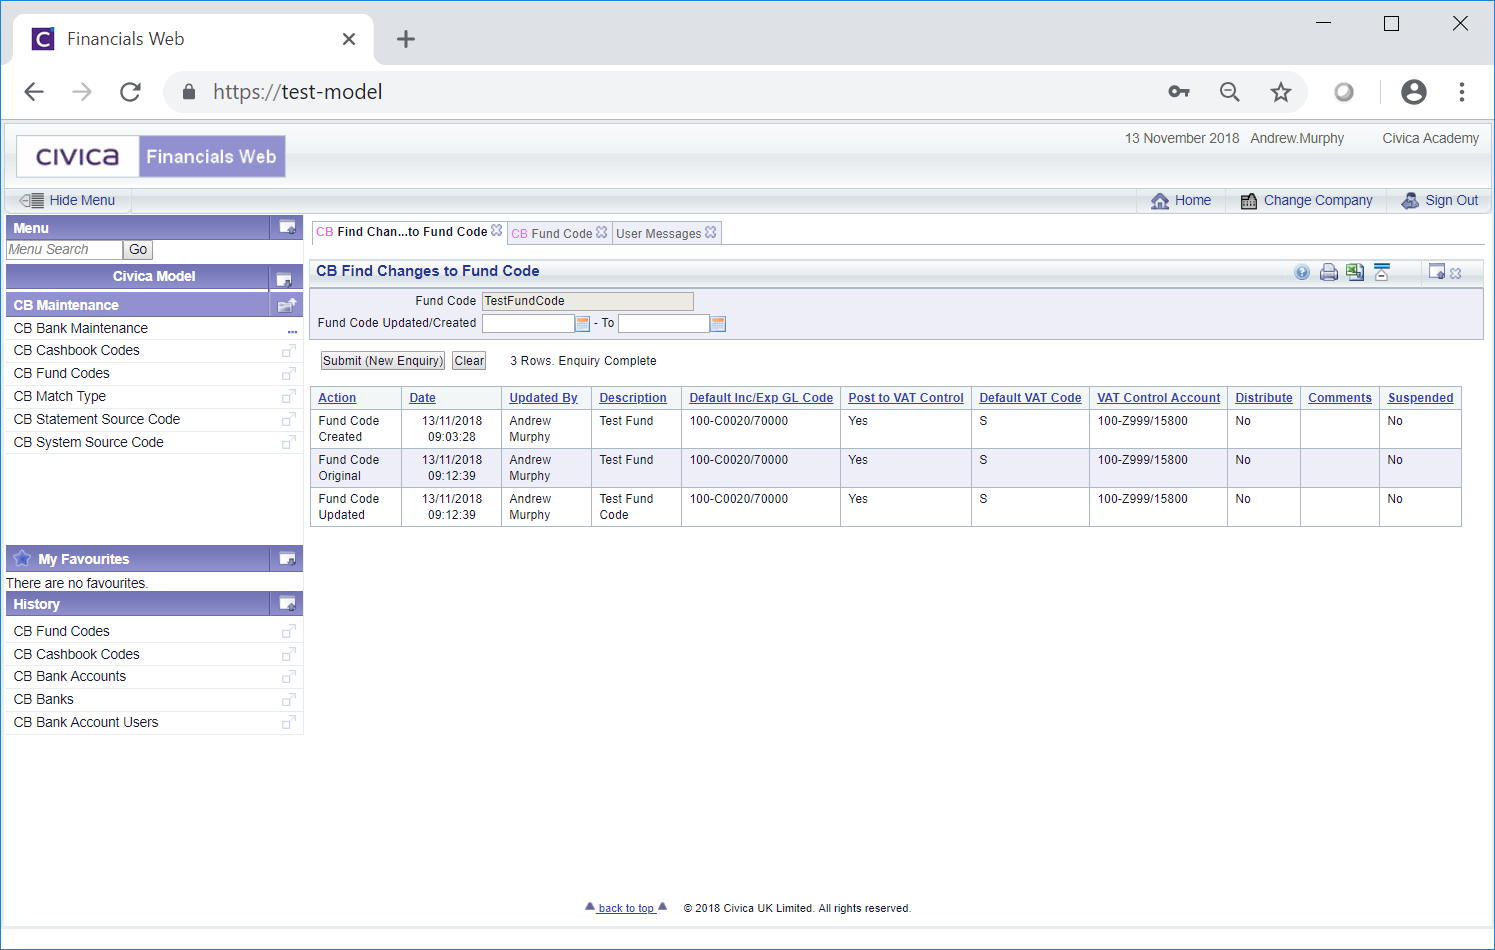Sort by Post to VAT Control column
Screen dimensions: 1495x950
(906, 398)
